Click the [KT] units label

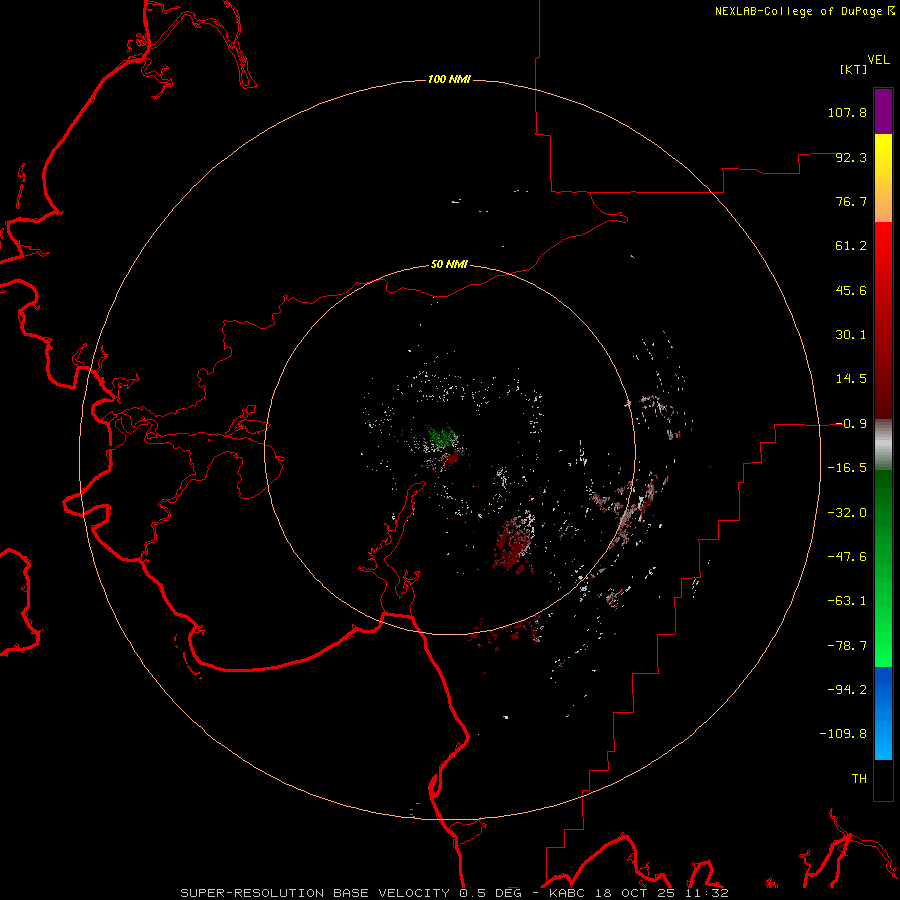point(854,69)
